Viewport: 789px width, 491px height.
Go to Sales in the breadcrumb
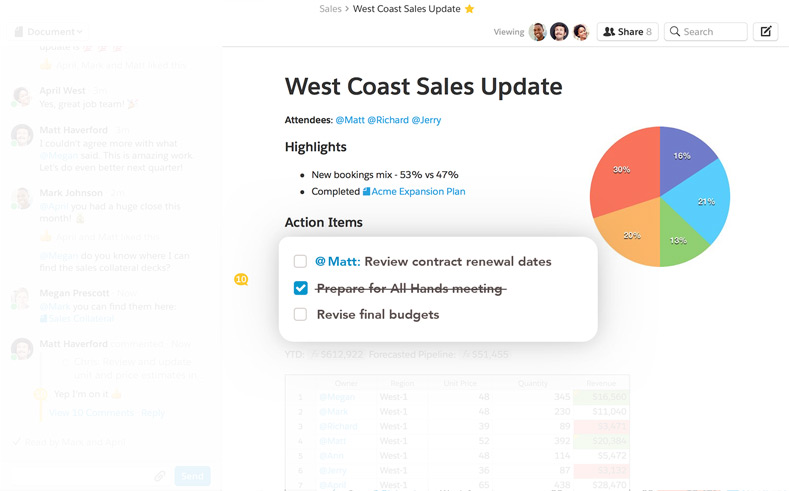(x=330, y=9)
